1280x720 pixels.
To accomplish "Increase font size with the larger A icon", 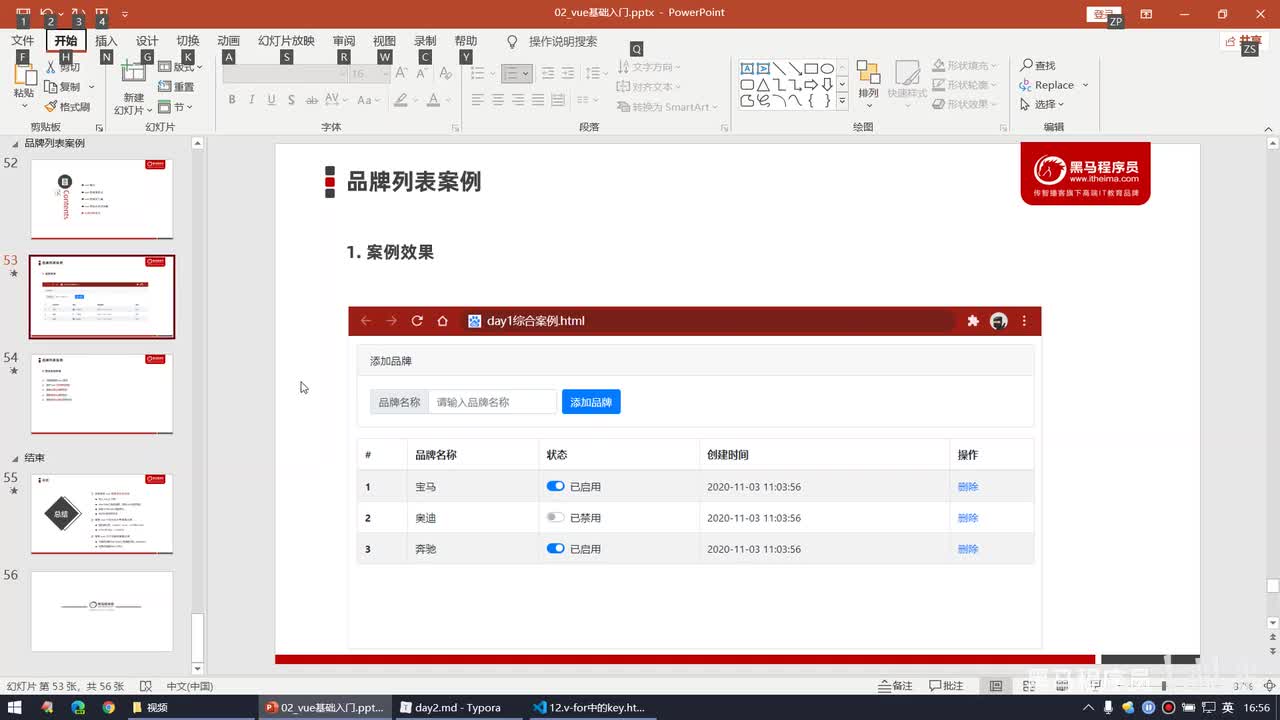I will pos(401,74).
